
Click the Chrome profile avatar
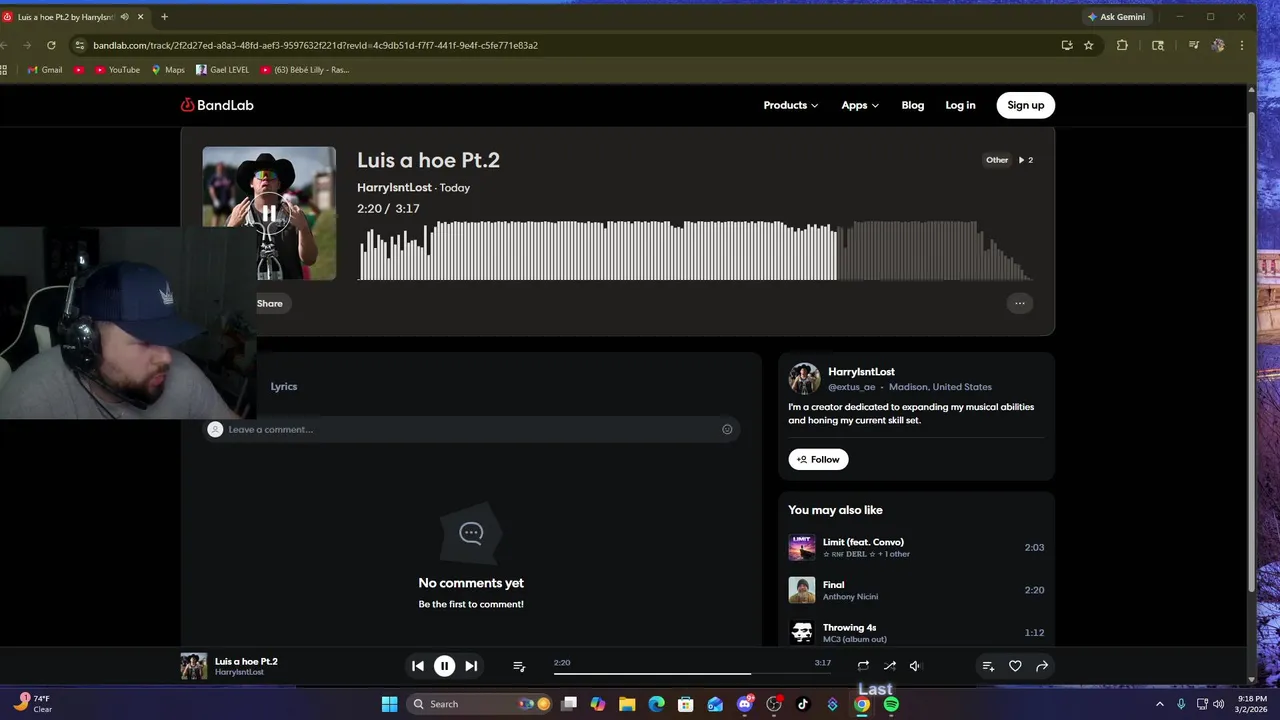click(x=1218, y=45)
